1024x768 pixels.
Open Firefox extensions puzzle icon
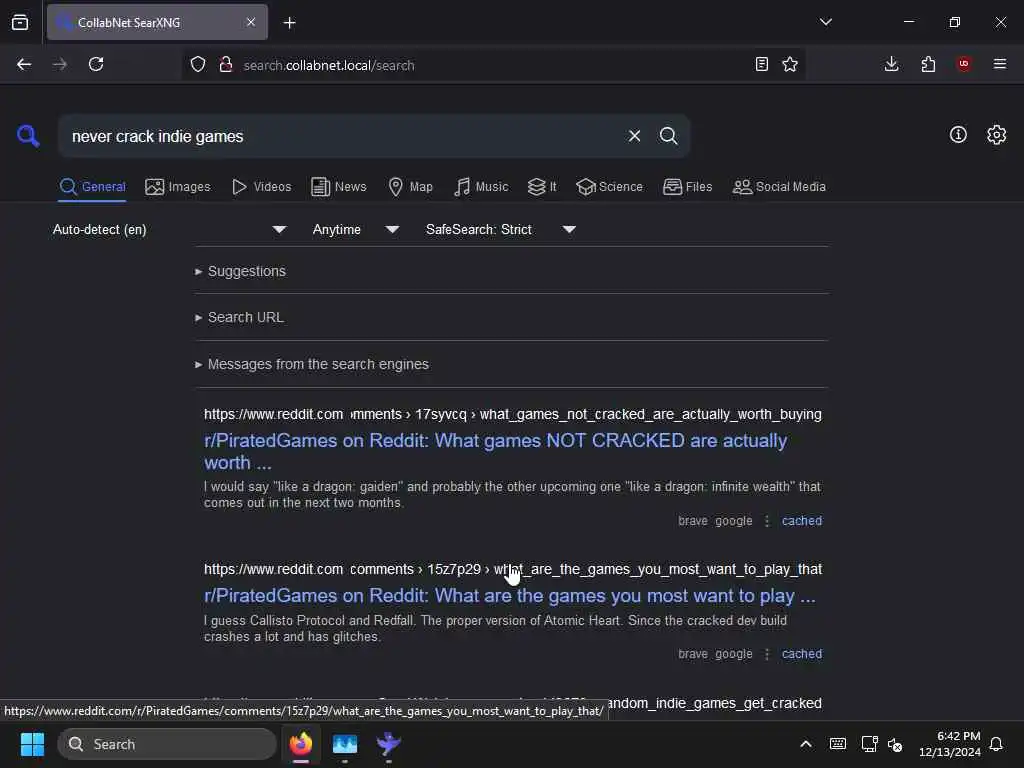928,64
